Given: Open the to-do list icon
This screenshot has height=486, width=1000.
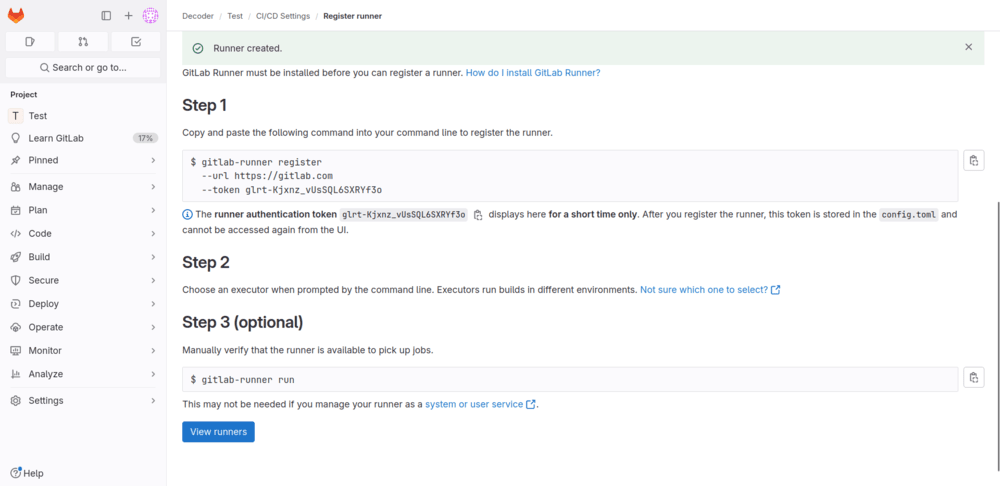Looking at the screenshot, I should pyautogui.click(x=136, y=42).
